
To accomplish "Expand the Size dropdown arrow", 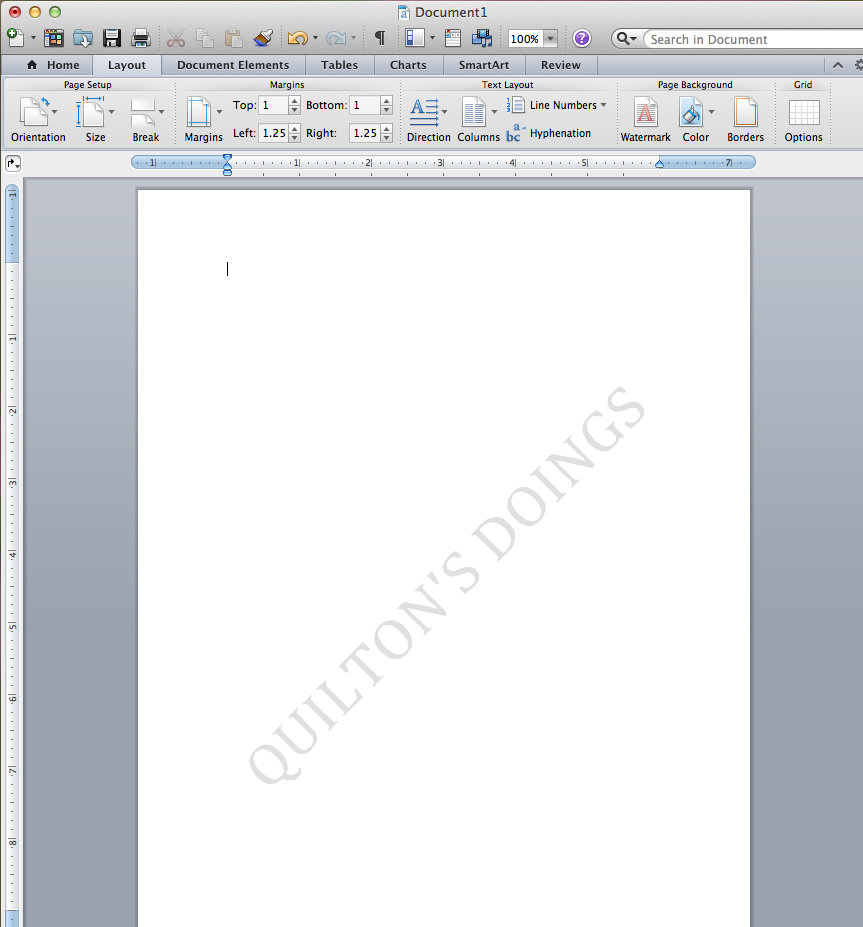I will pos(111,112).
